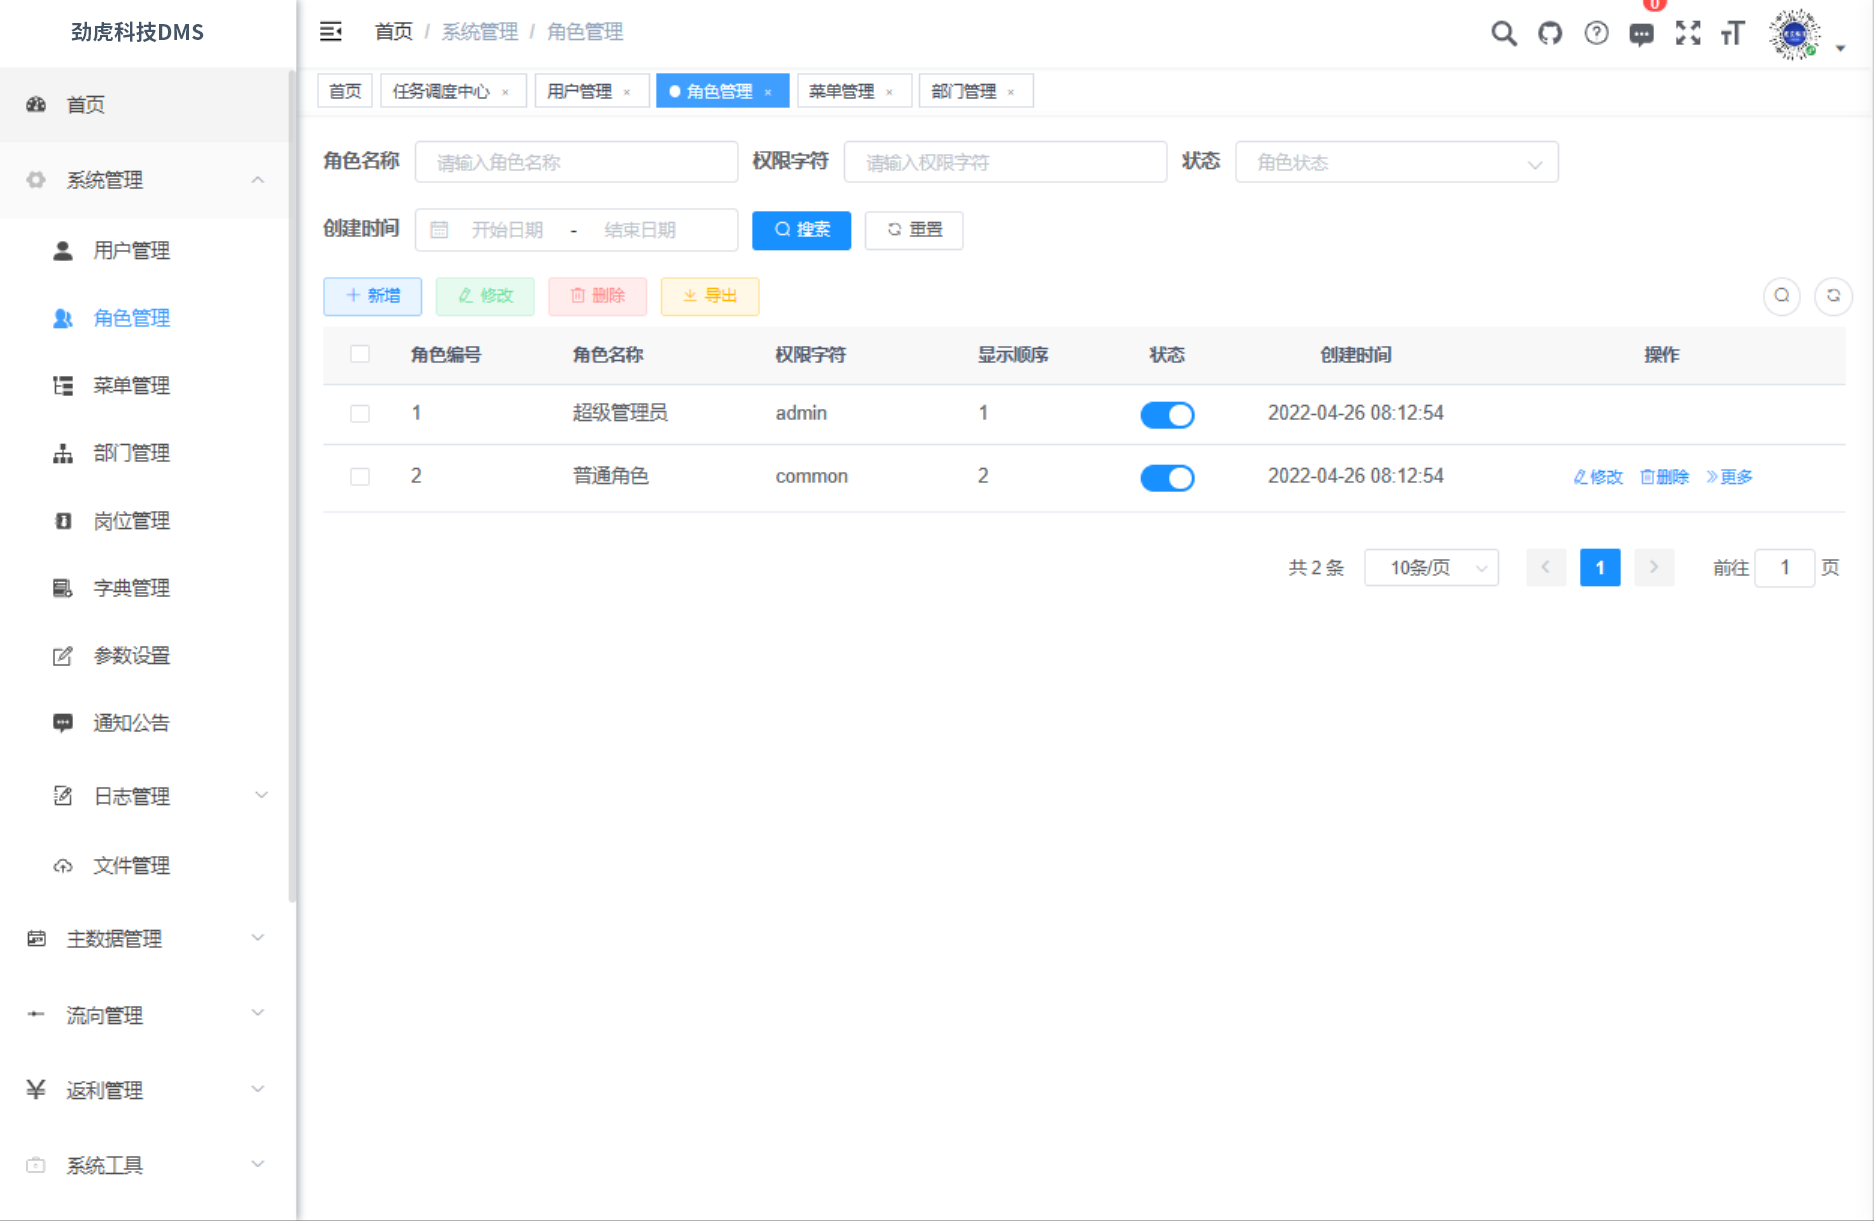Open the font size adjuster icon
Viewport: 1874px width, 1221px height.
point(1733,33)
